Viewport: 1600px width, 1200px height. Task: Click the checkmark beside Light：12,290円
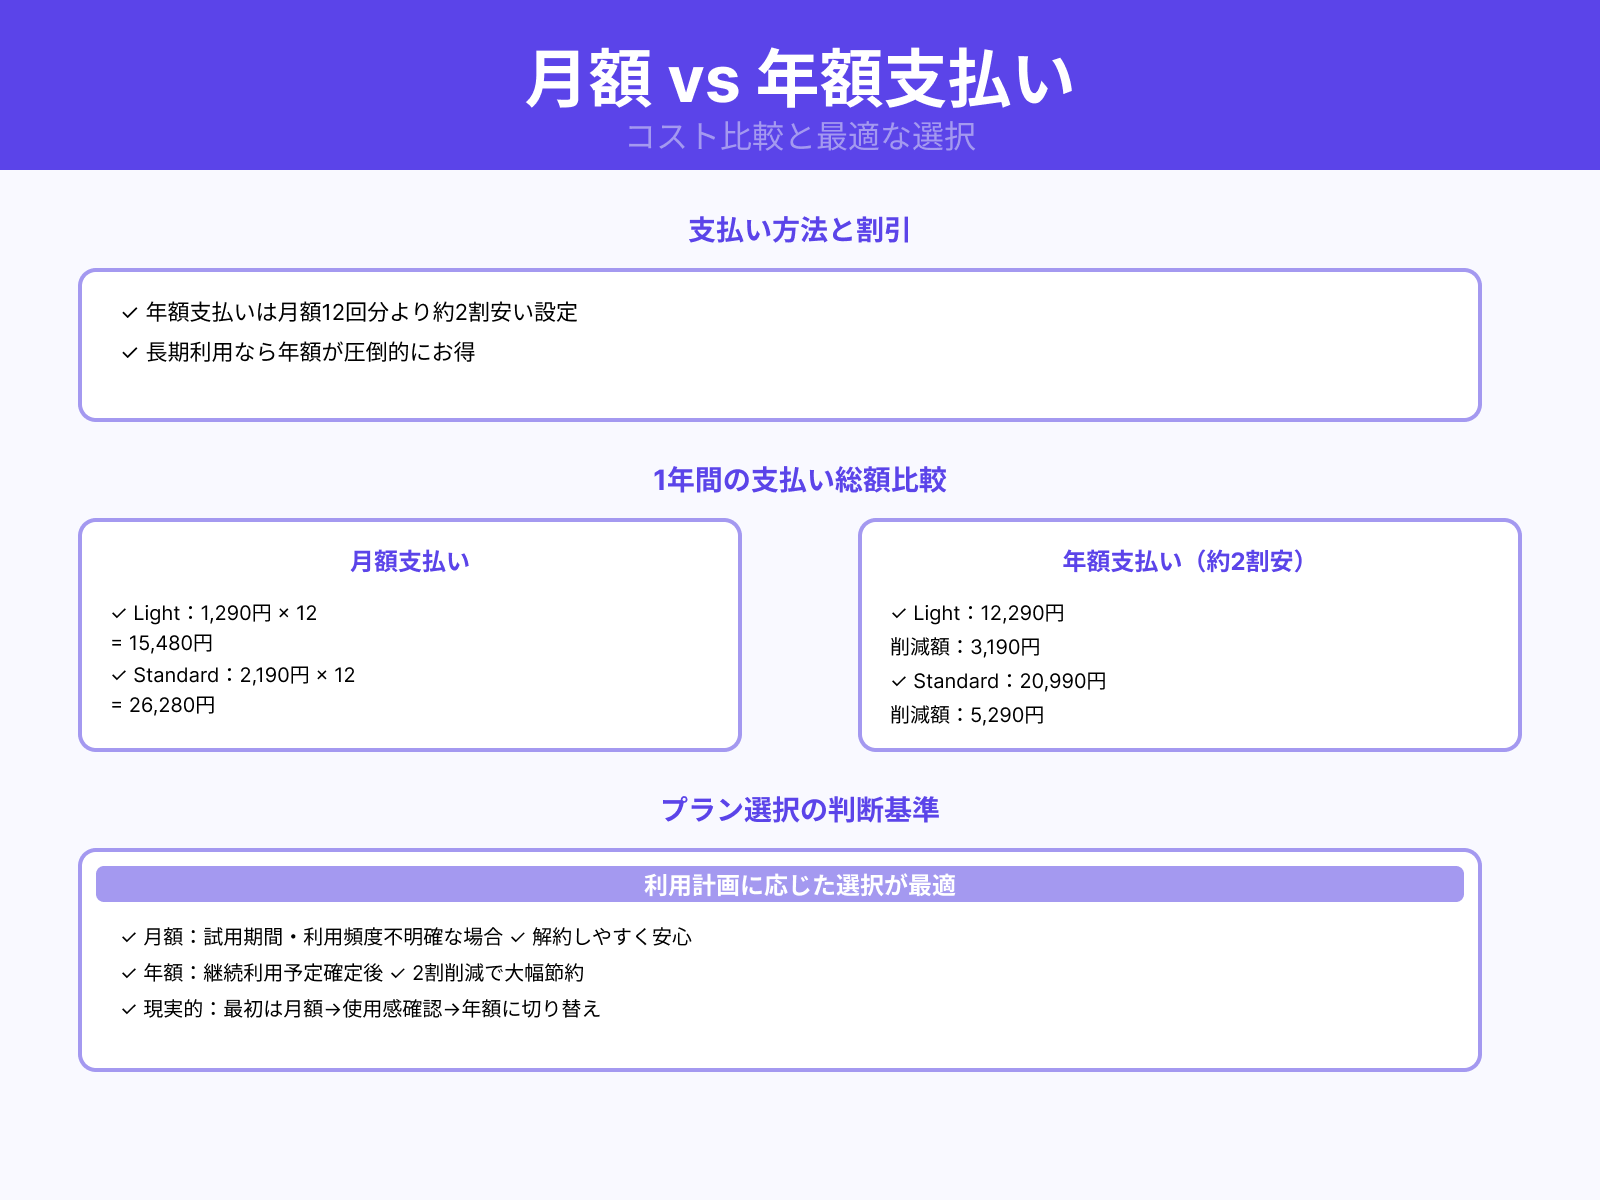click(x=897, y=612)
